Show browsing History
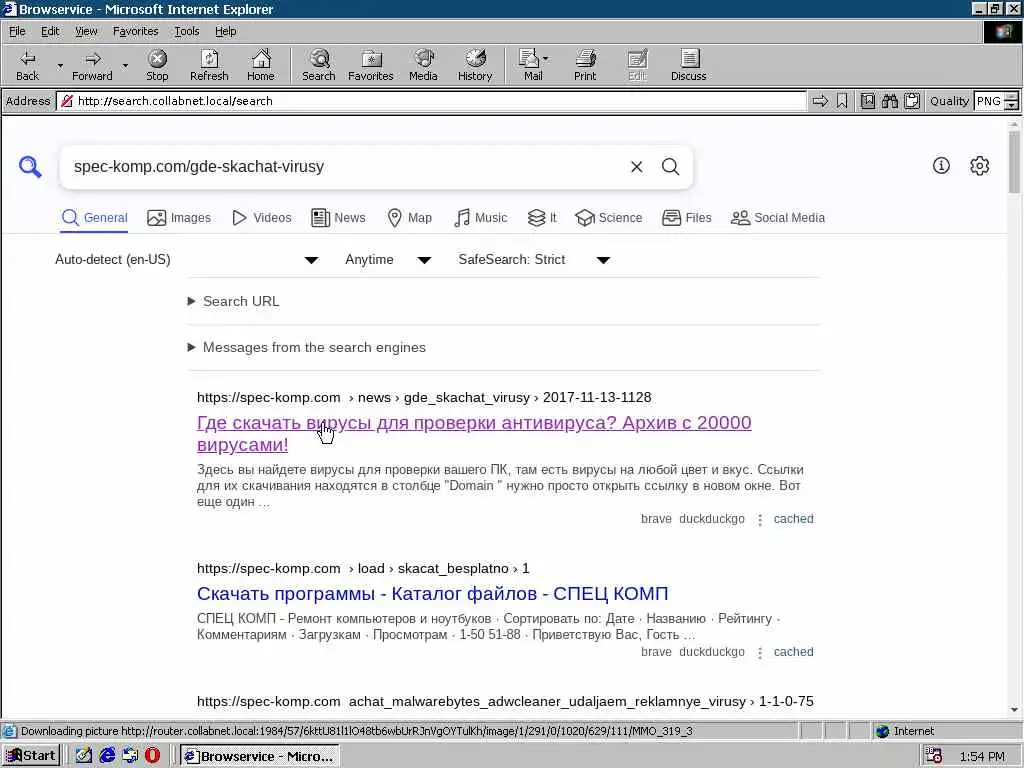This screenshot has height=768, width=1024. point(475,65)
